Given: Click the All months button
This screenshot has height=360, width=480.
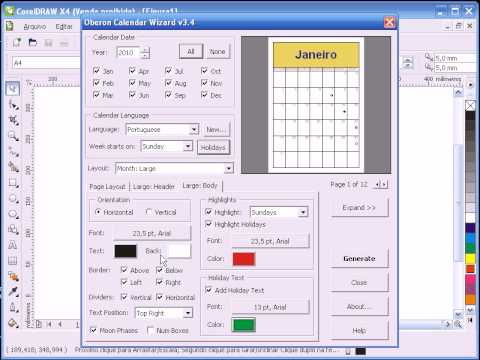Looking at the screenshot, I should click(191, 52).
